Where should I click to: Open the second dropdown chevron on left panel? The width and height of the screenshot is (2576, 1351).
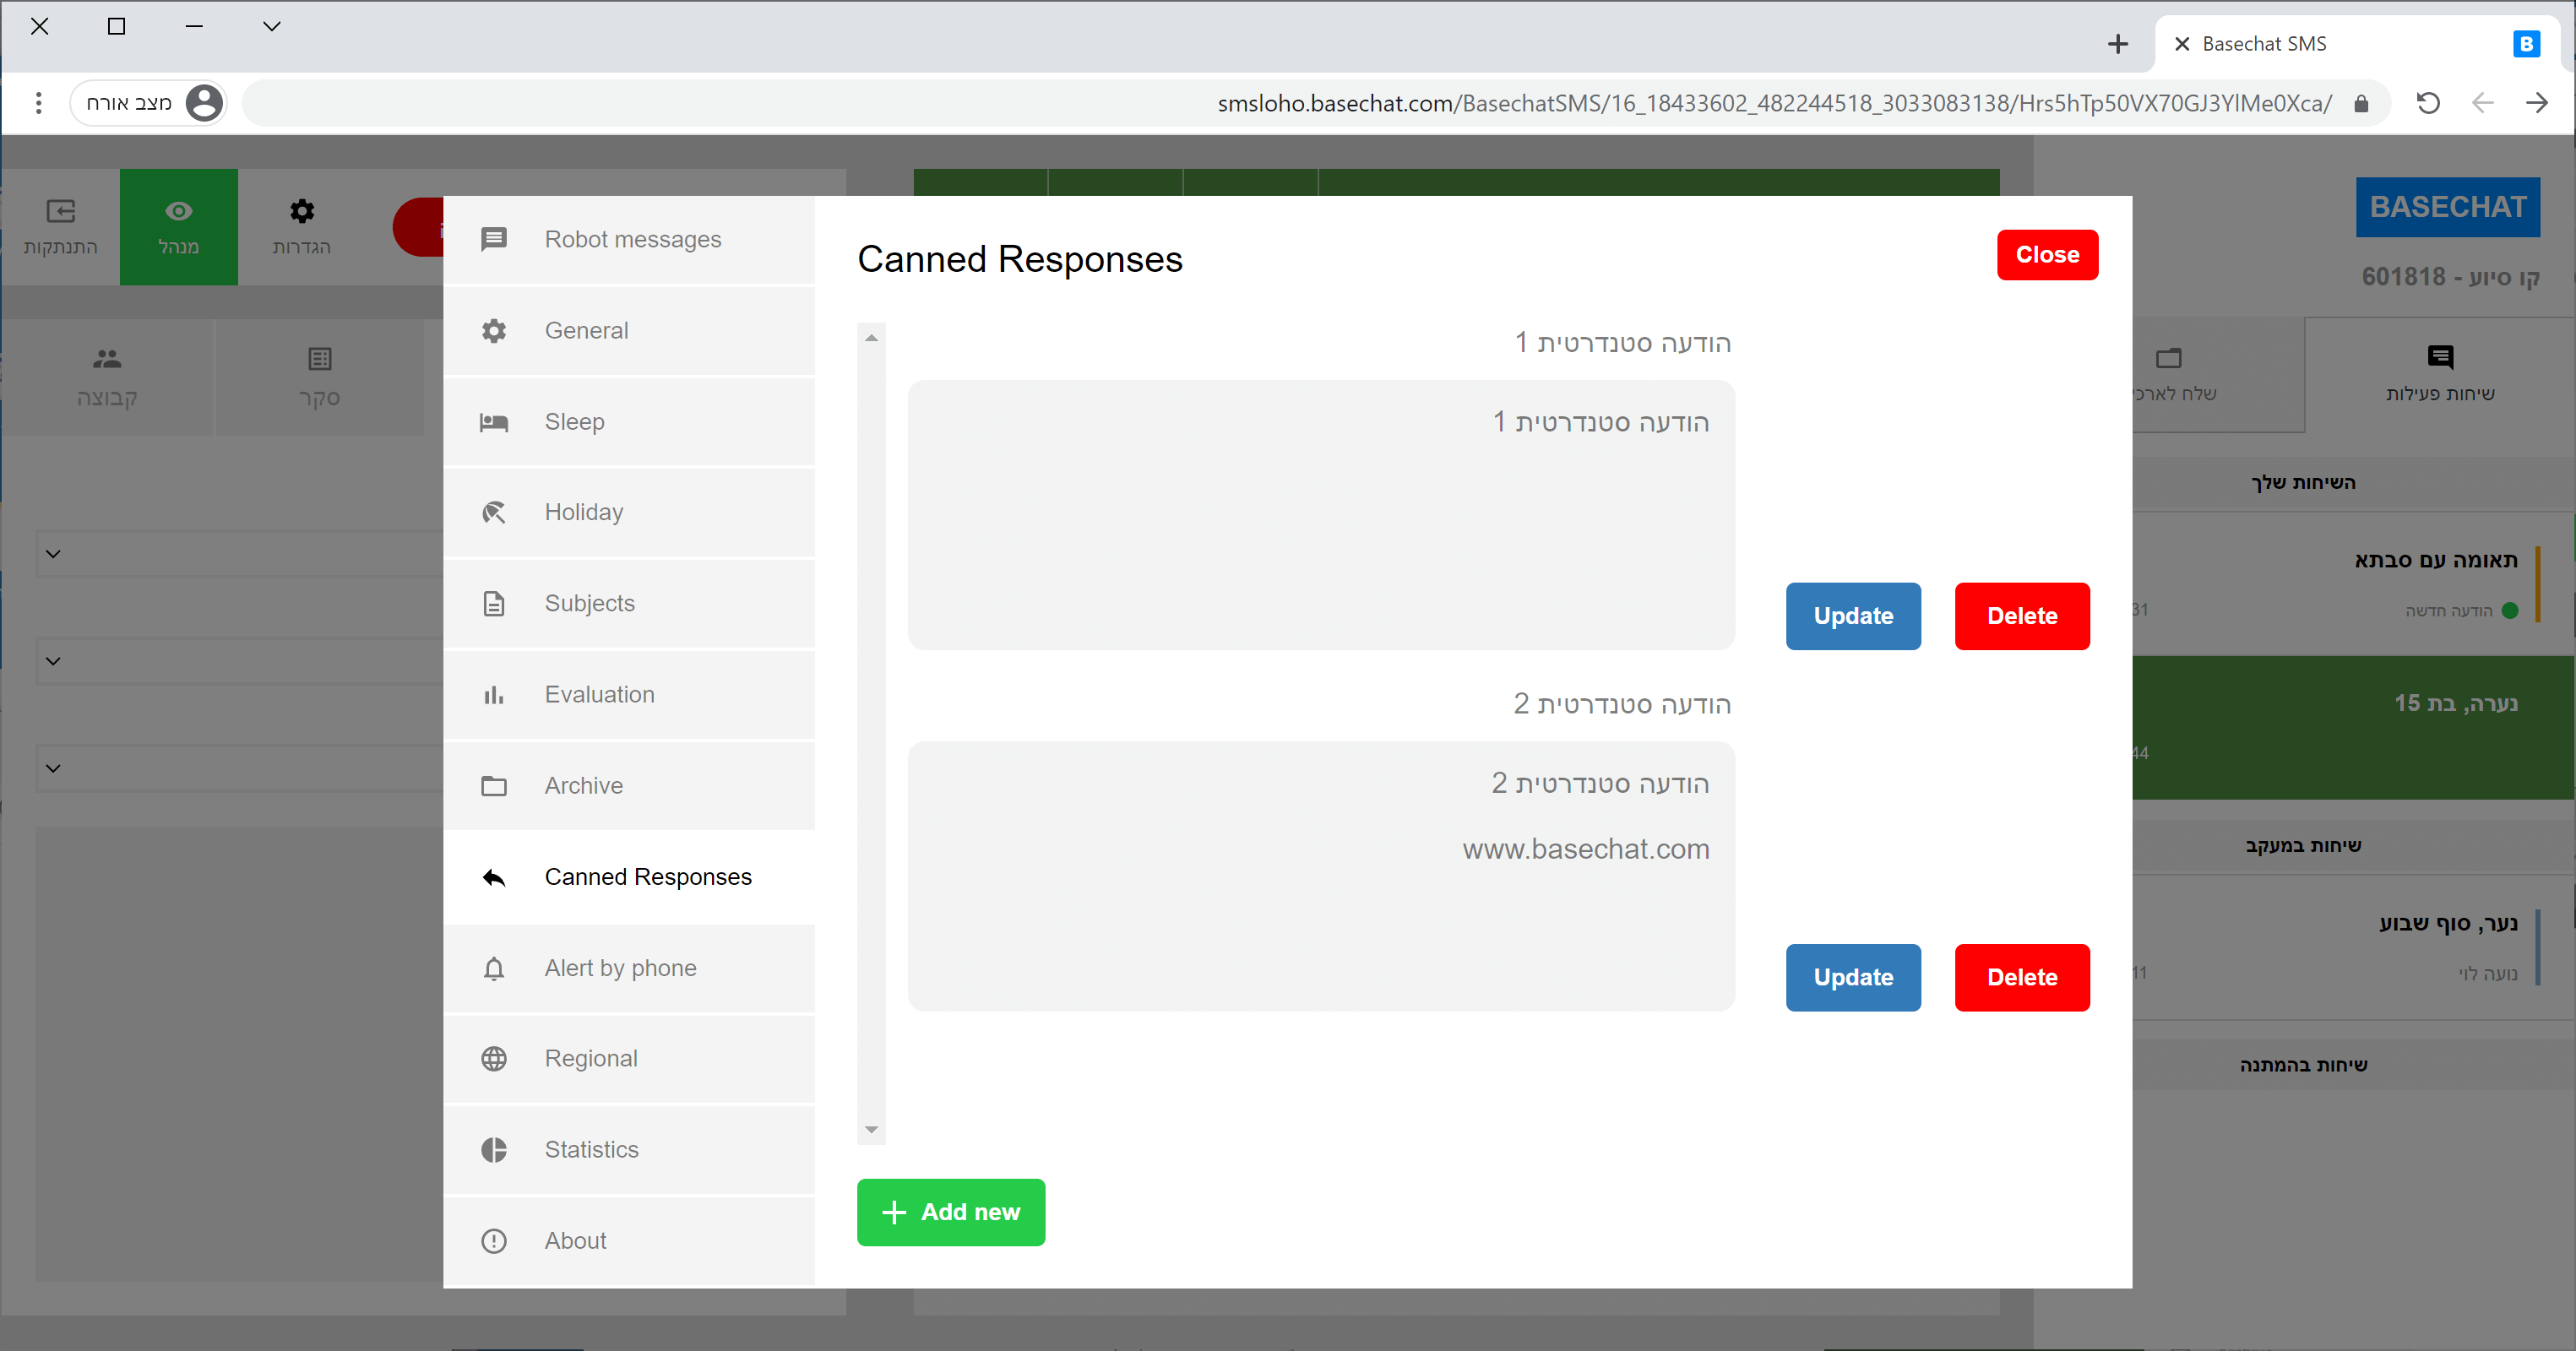pyautogui.click(x=54, y=661)
